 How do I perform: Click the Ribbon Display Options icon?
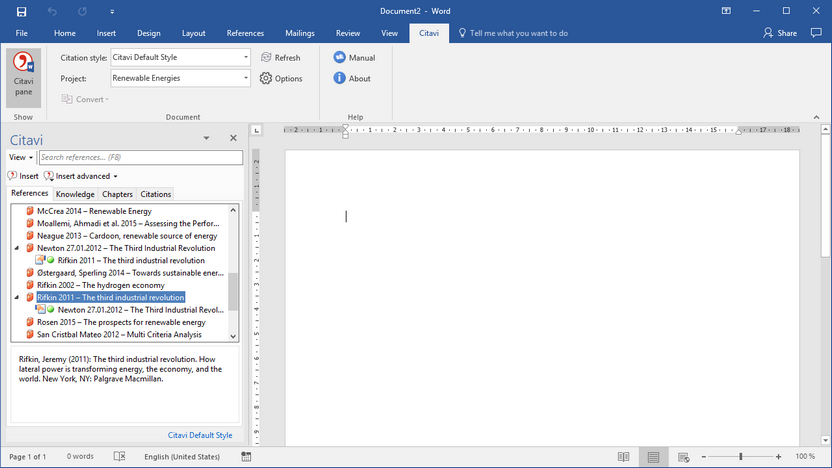(726, 11)
